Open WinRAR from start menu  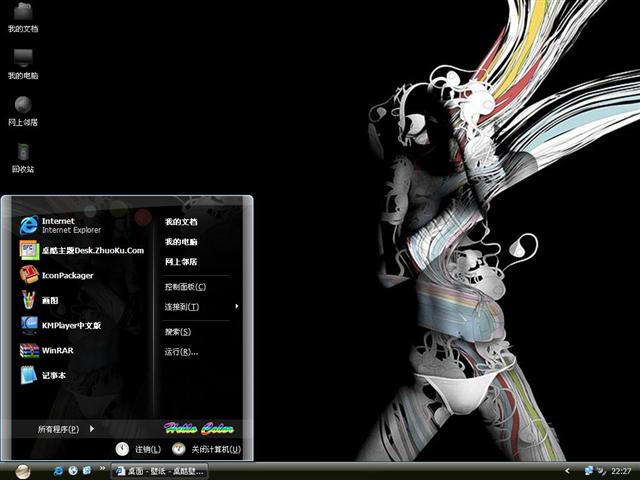point(47,350)
